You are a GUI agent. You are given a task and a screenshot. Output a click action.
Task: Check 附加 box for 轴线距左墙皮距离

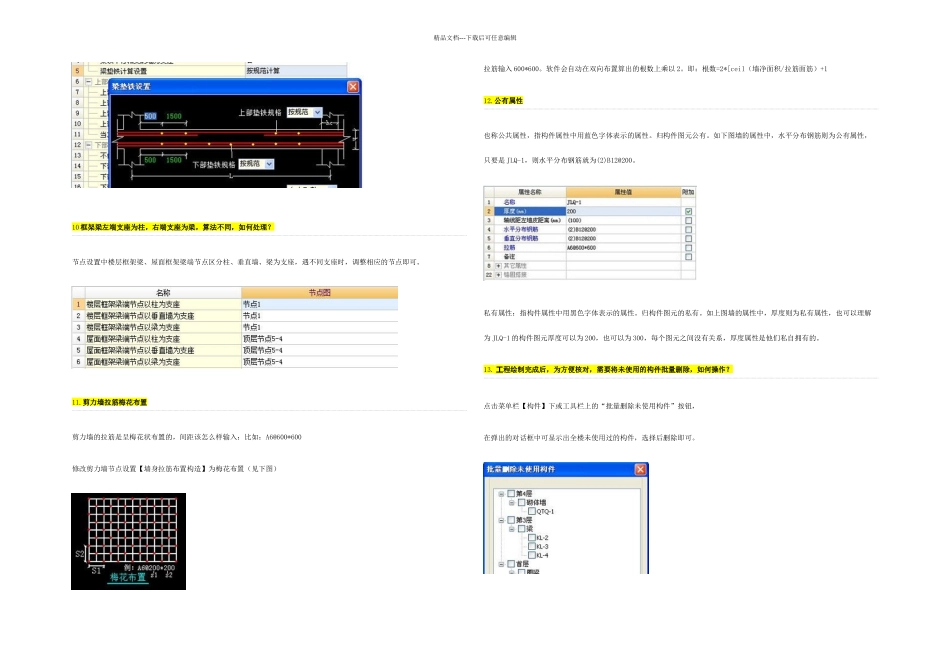688,221
